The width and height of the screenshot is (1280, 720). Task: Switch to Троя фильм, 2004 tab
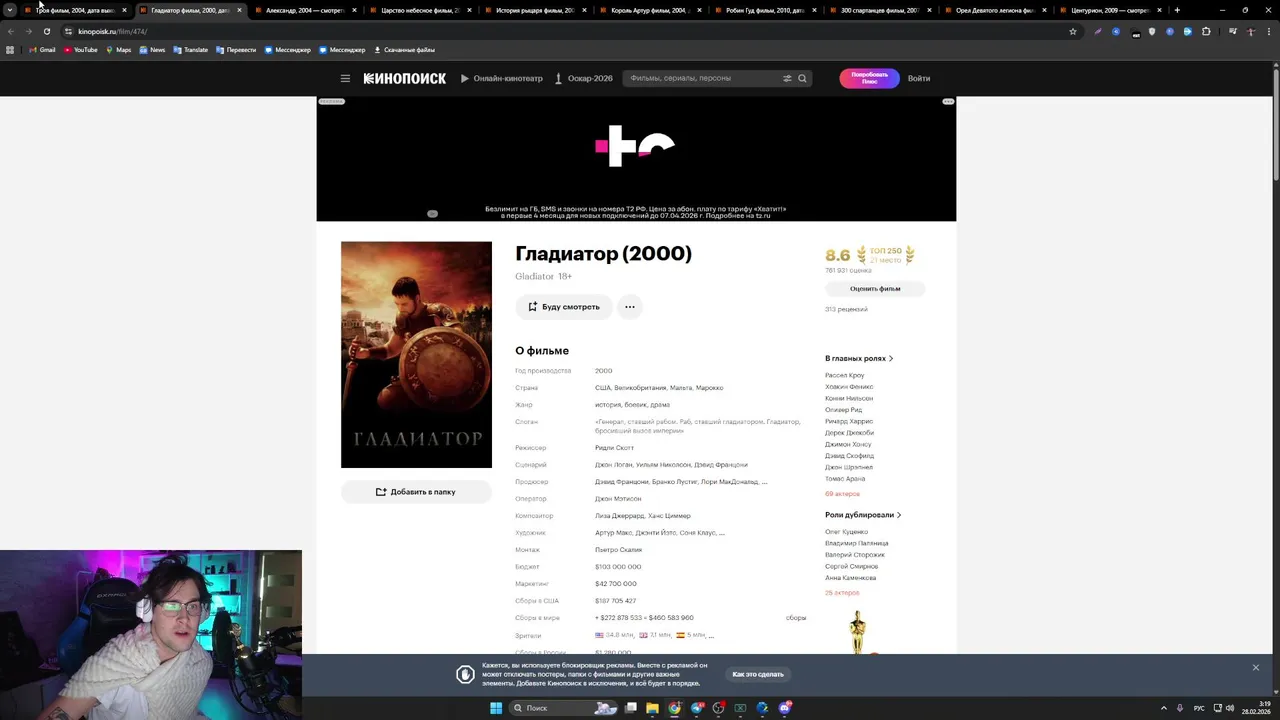tap(75, 10)
